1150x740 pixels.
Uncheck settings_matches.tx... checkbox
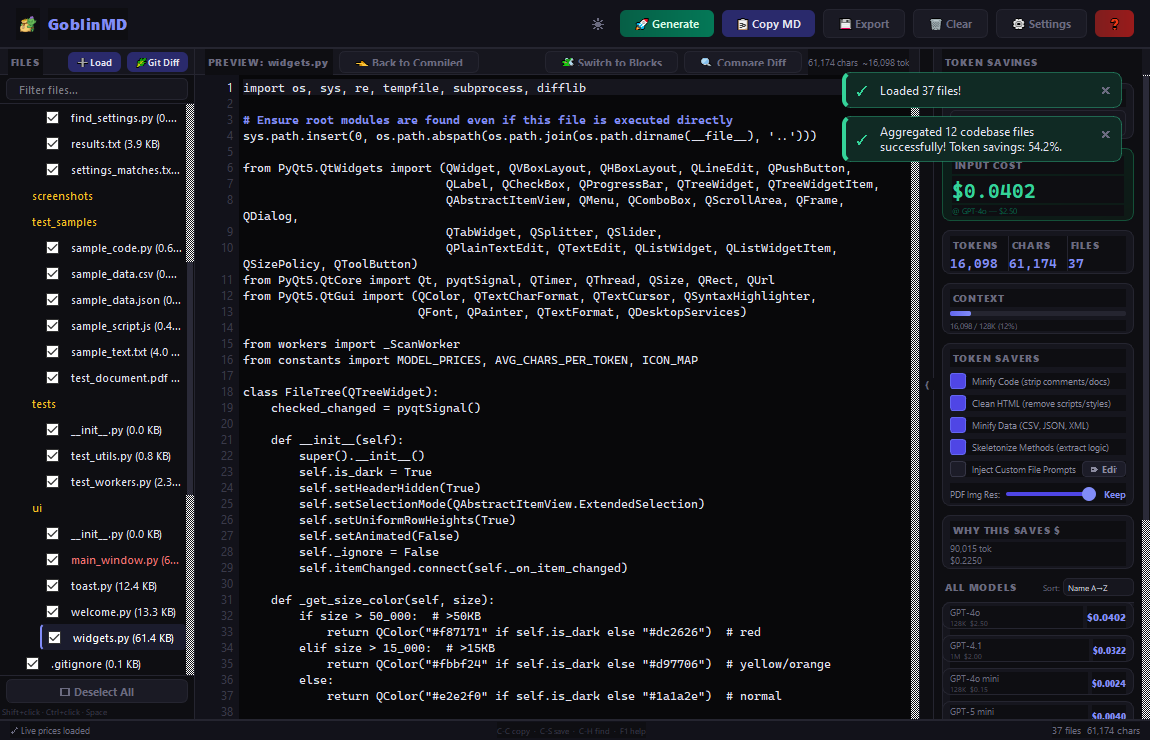53,169
